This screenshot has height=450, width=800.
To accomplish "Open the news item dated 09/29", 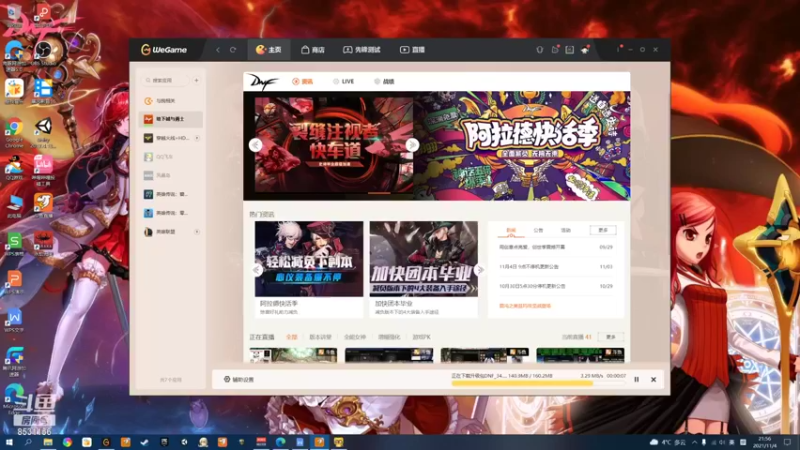I will (x=556, y=247).
